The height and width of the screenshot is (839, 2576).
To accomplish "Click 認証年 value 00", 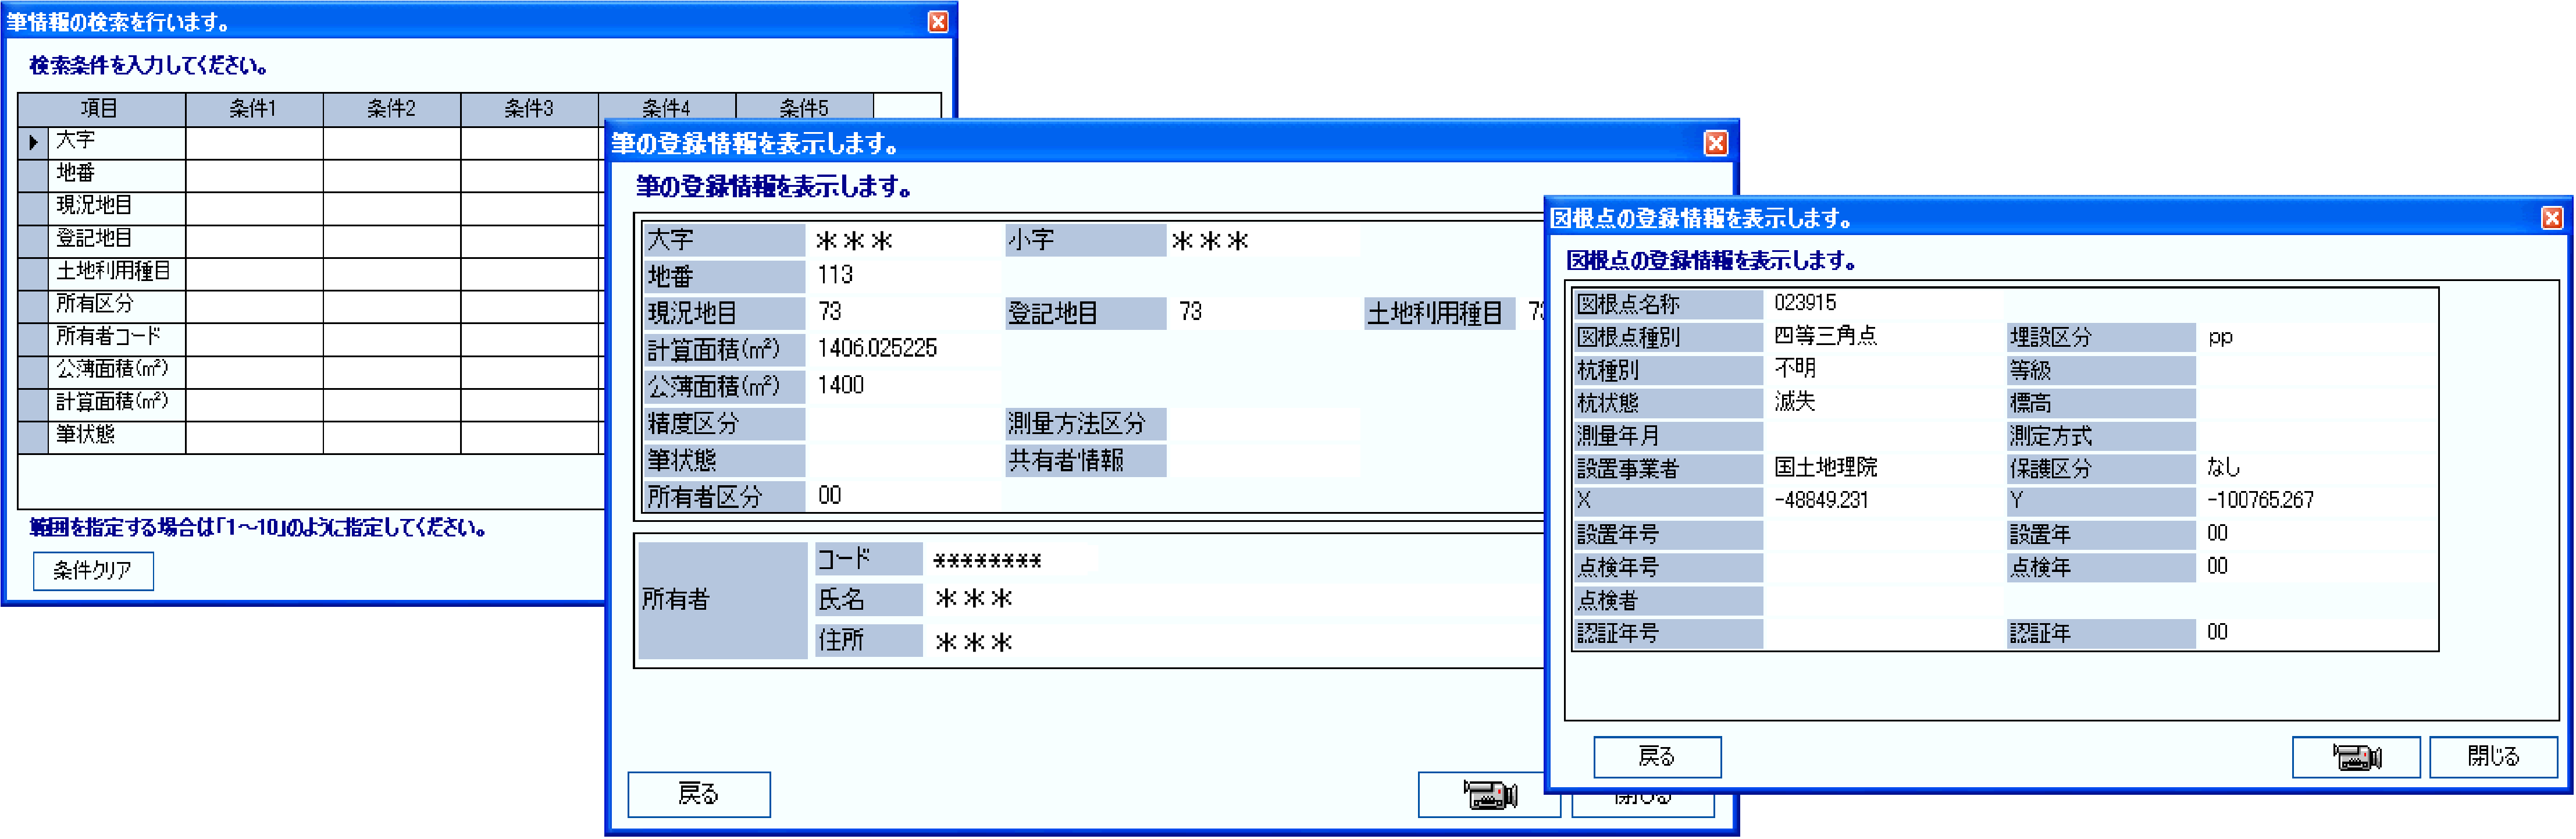I will [x=2217, y=633].
